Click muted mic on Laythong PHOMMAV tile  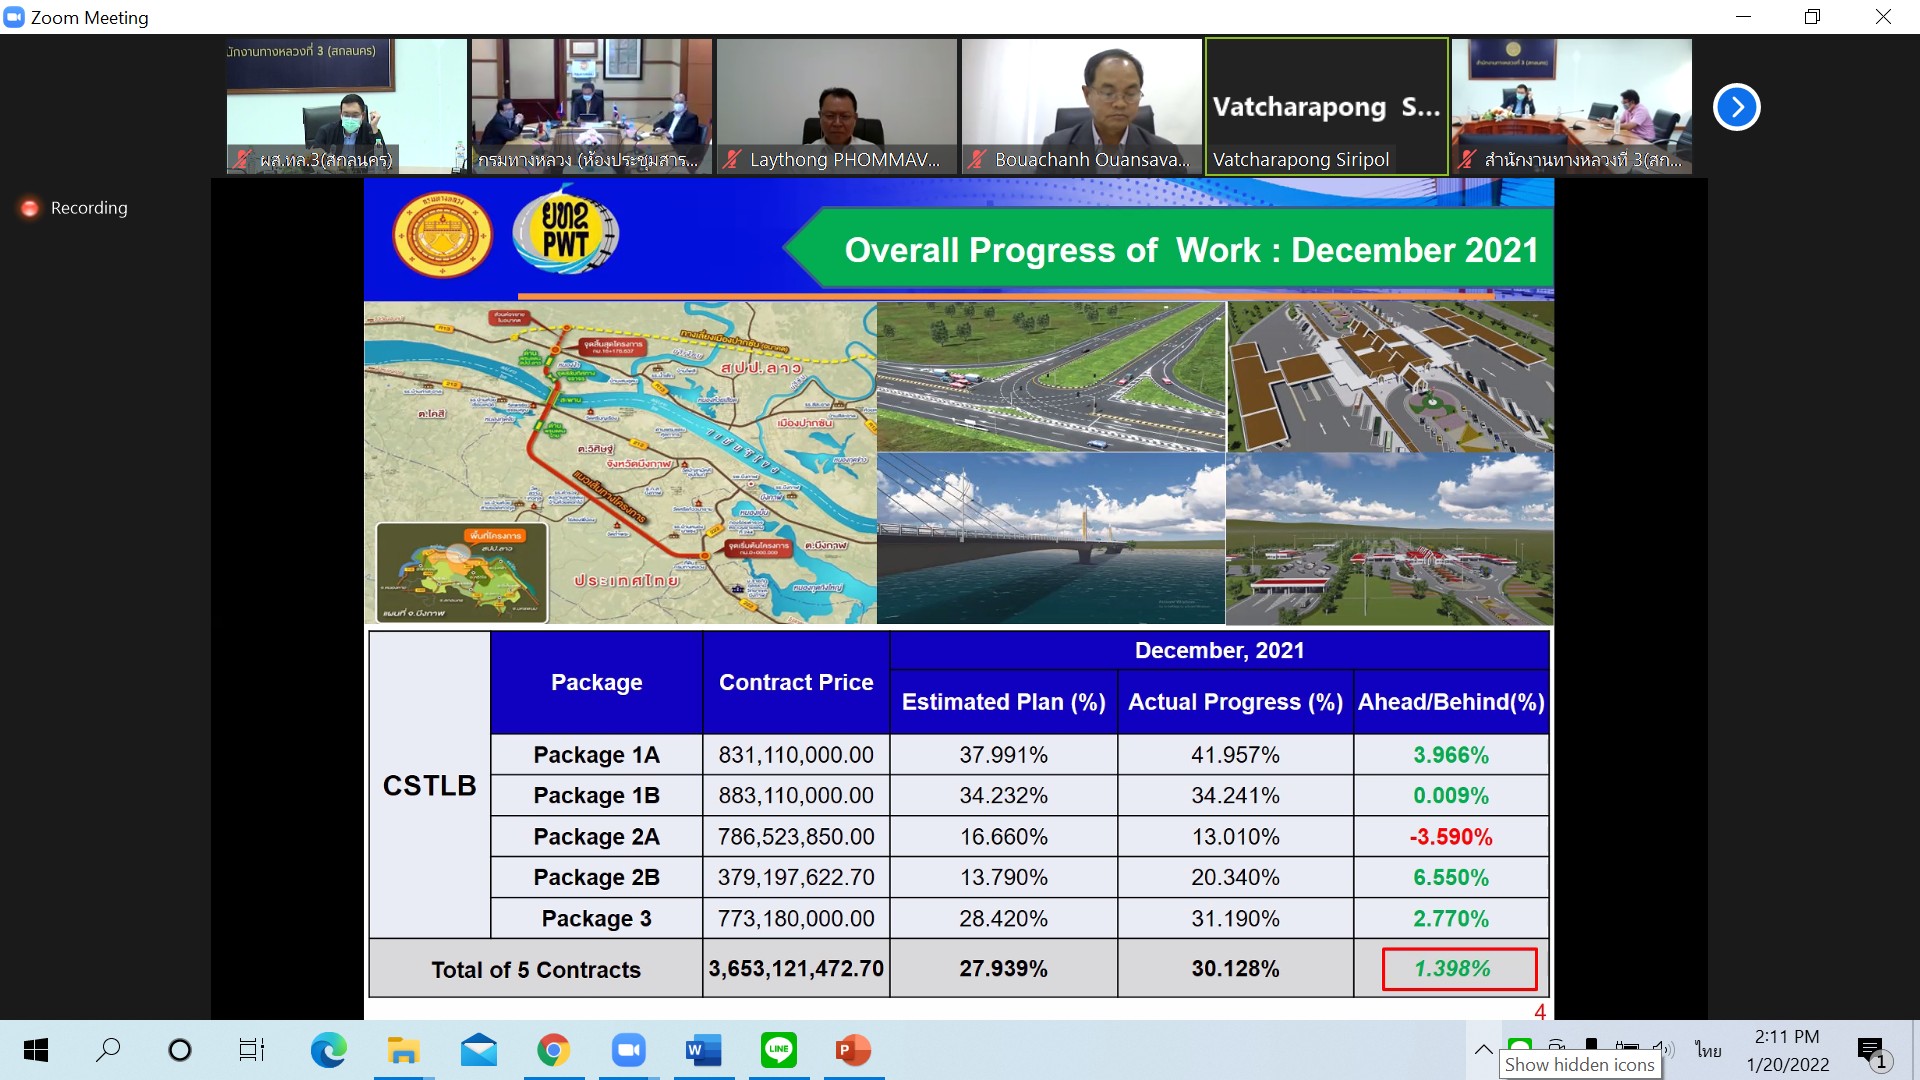732,159
